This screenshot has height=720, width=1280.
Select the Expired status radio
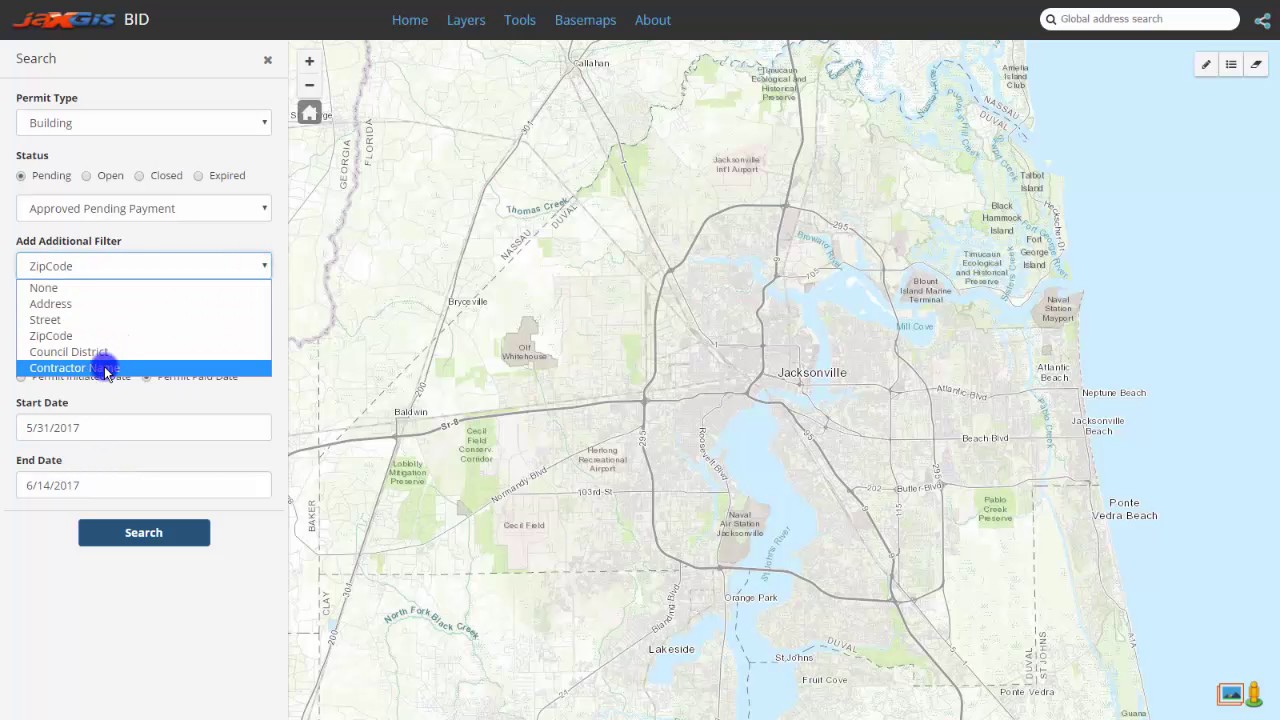pyautogui.click(x=198, y=176)
